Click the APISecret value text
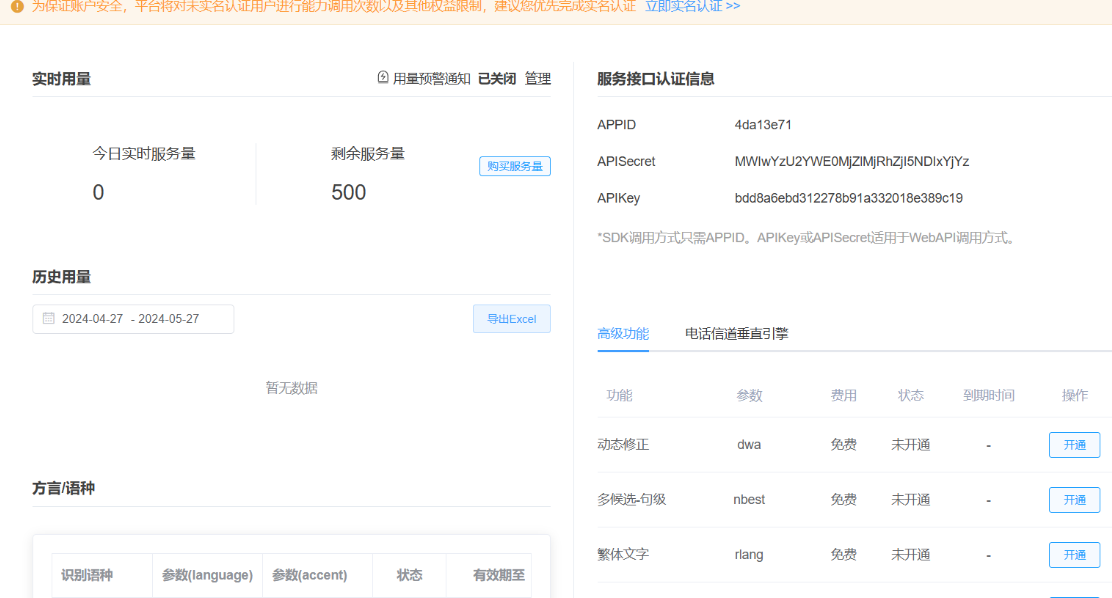1112x598 pixels. (x=851, y=161)
